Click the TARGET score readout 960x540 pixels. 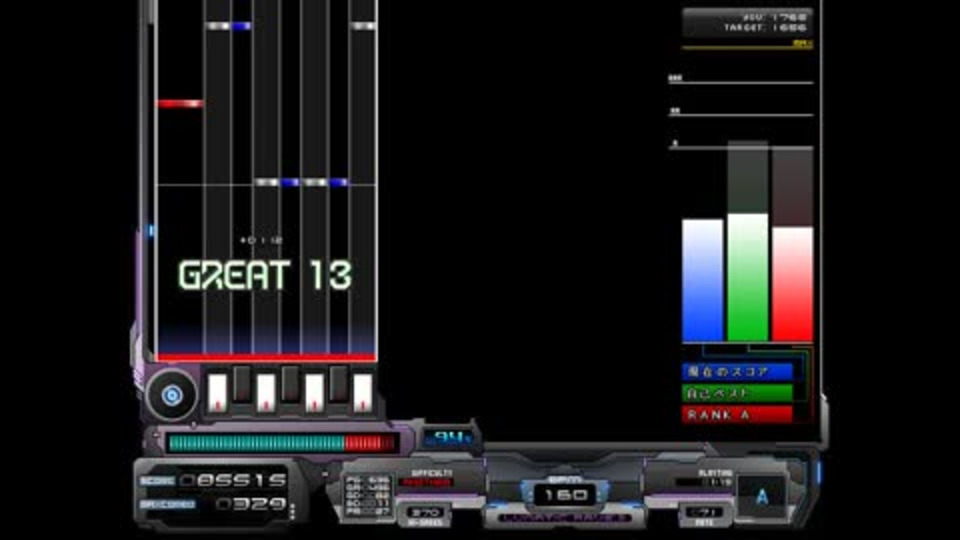(x=764, y=28)
